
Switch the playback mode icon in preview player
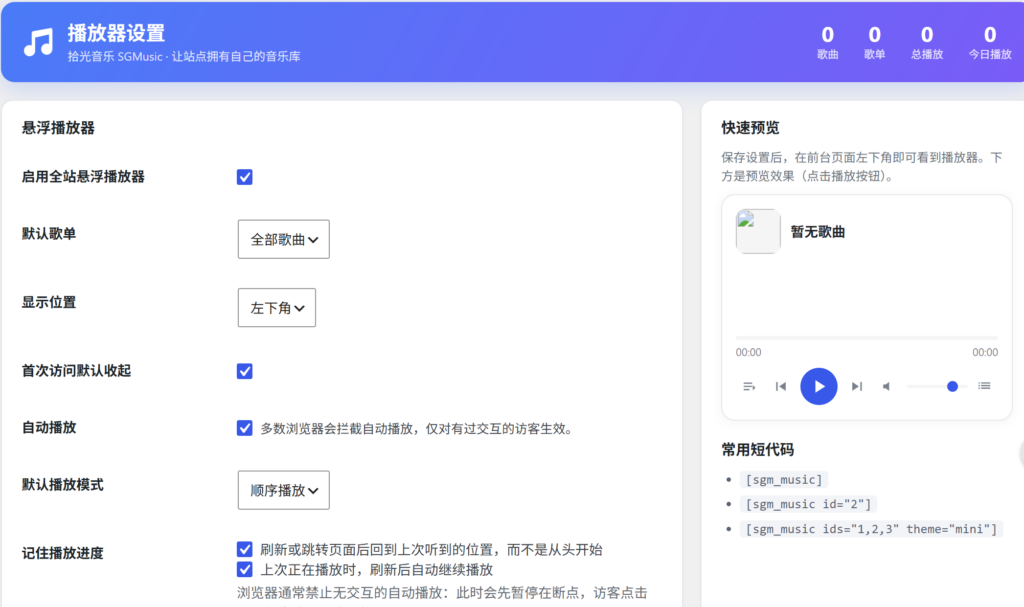pos(749,386)
